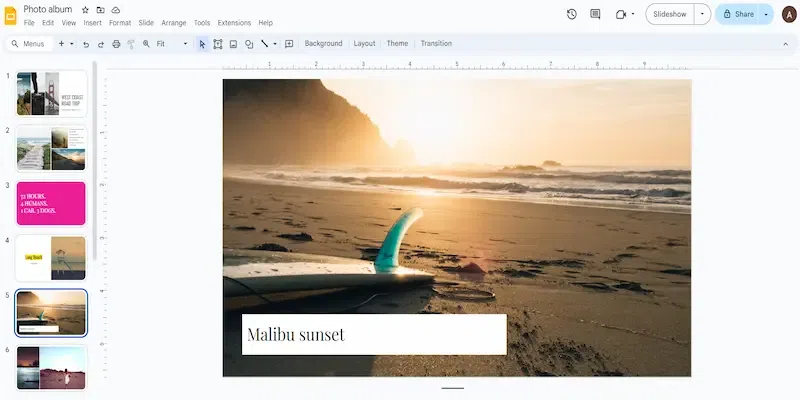Select the line tool
Screen dimensions: 800x400
click(264, 44)
